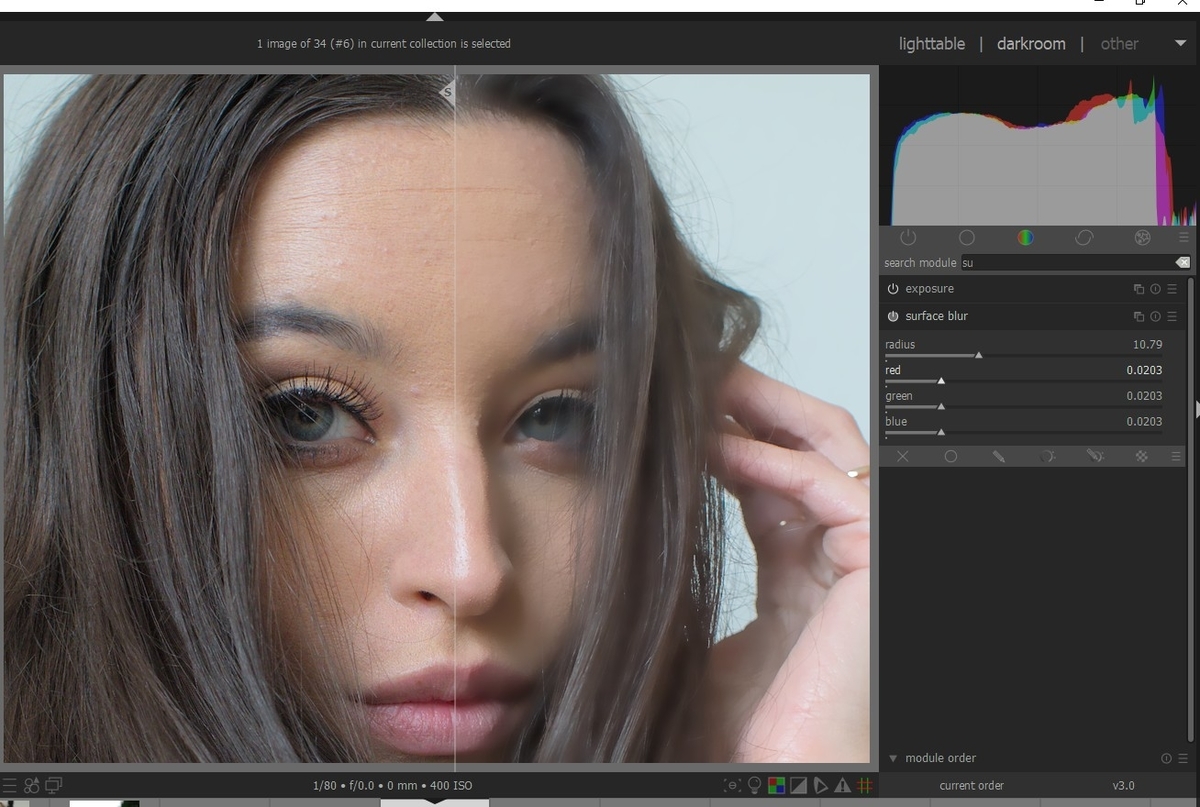Toggle gamut check warning icon
The height and width of the screenshot is (807, 1200).
843,786
